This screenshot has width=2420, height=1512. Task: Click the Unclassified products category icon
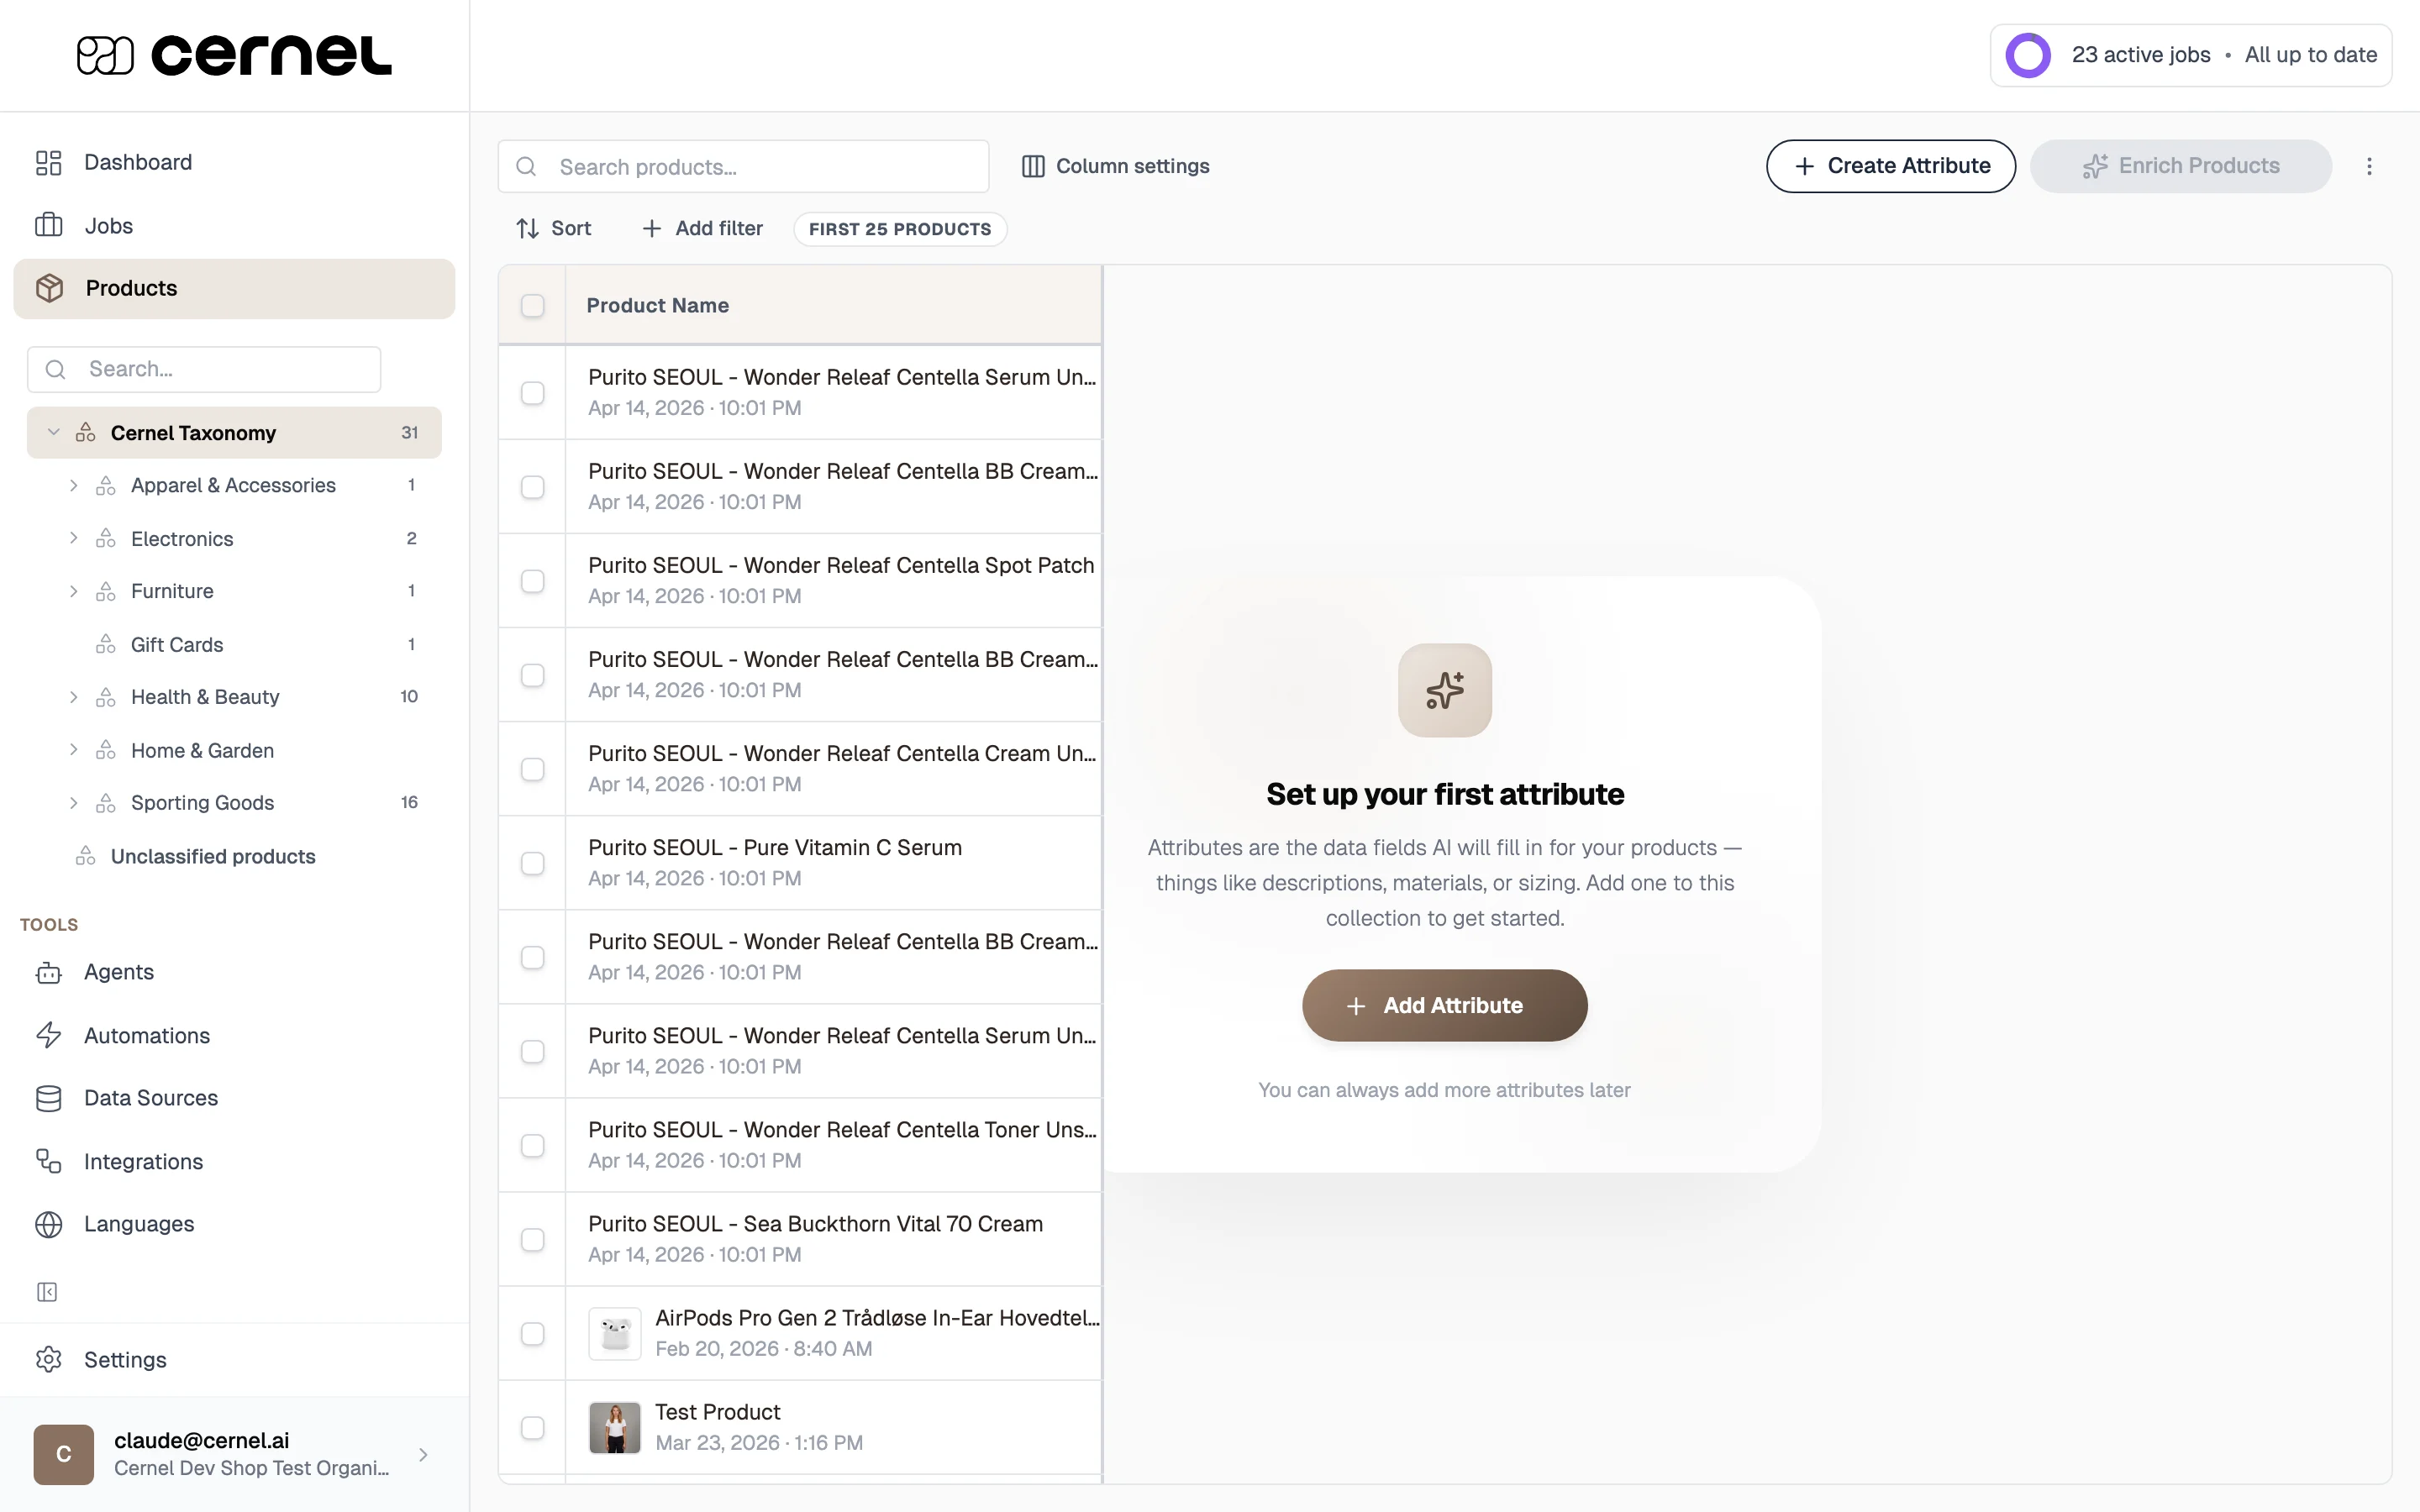click(86, 856)
